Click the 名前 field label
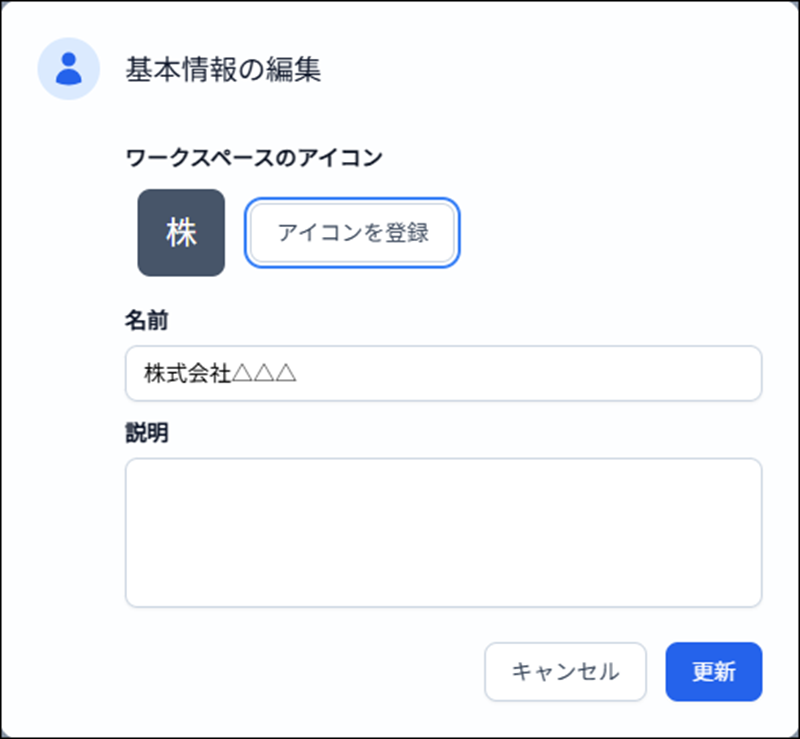 (146, 320)
